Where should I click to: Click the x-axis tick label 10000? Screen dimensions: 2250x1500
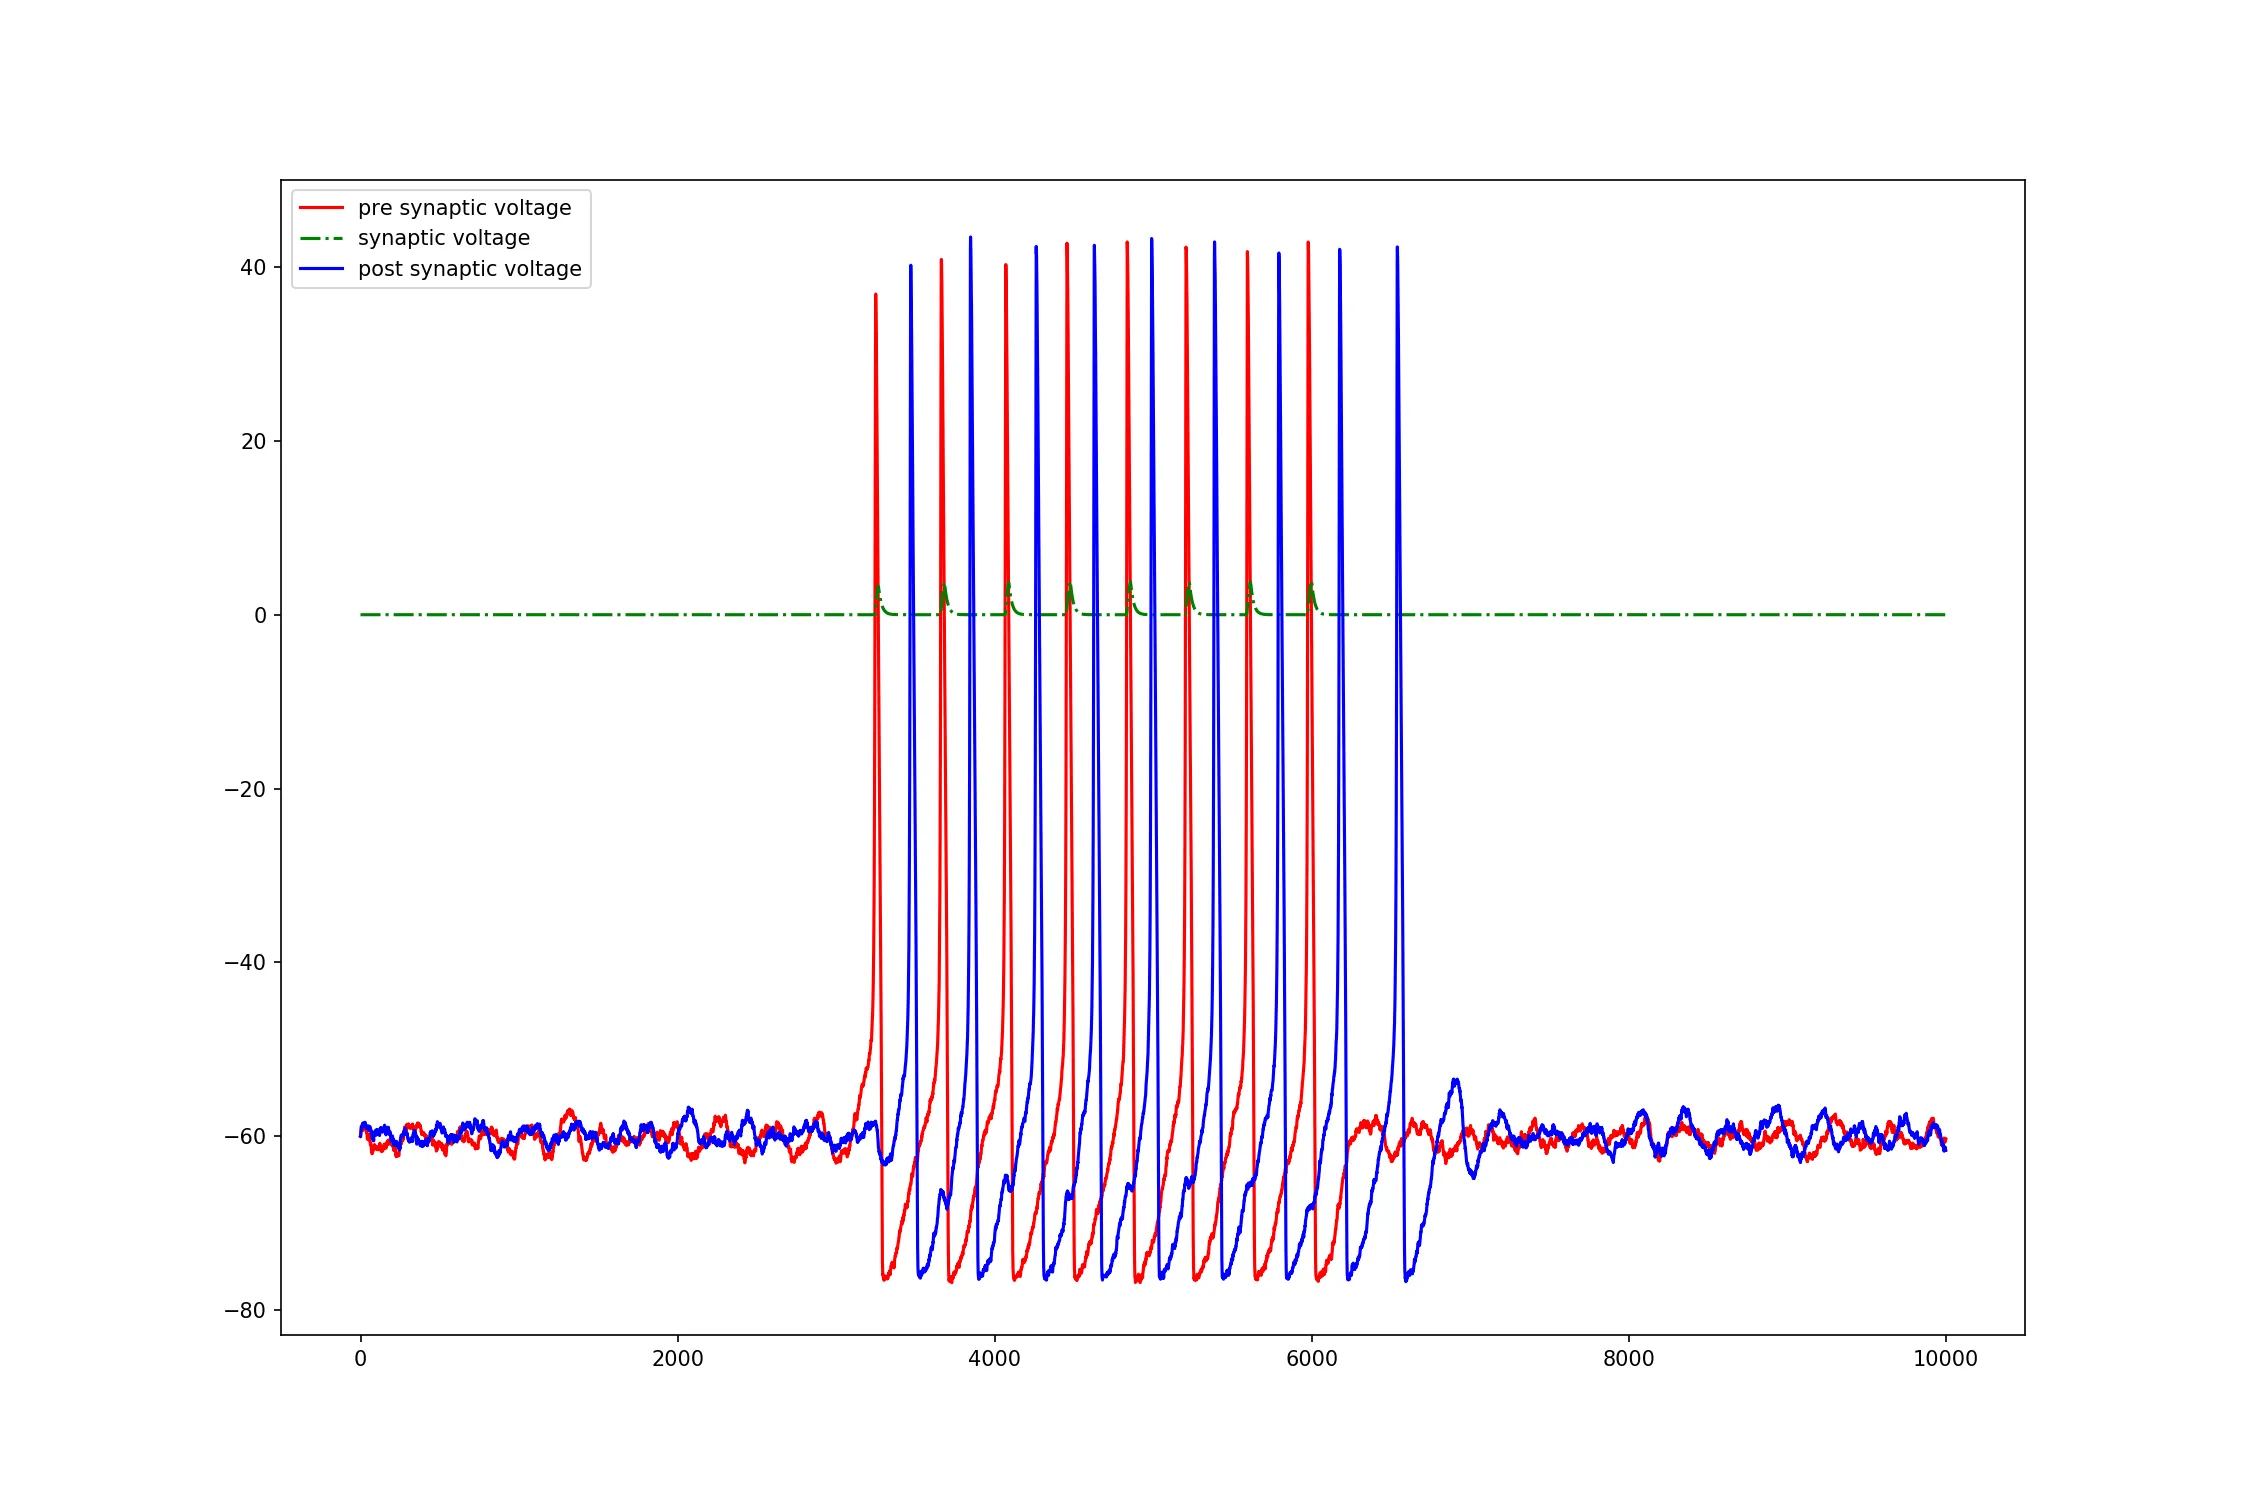(1945, 1359)
